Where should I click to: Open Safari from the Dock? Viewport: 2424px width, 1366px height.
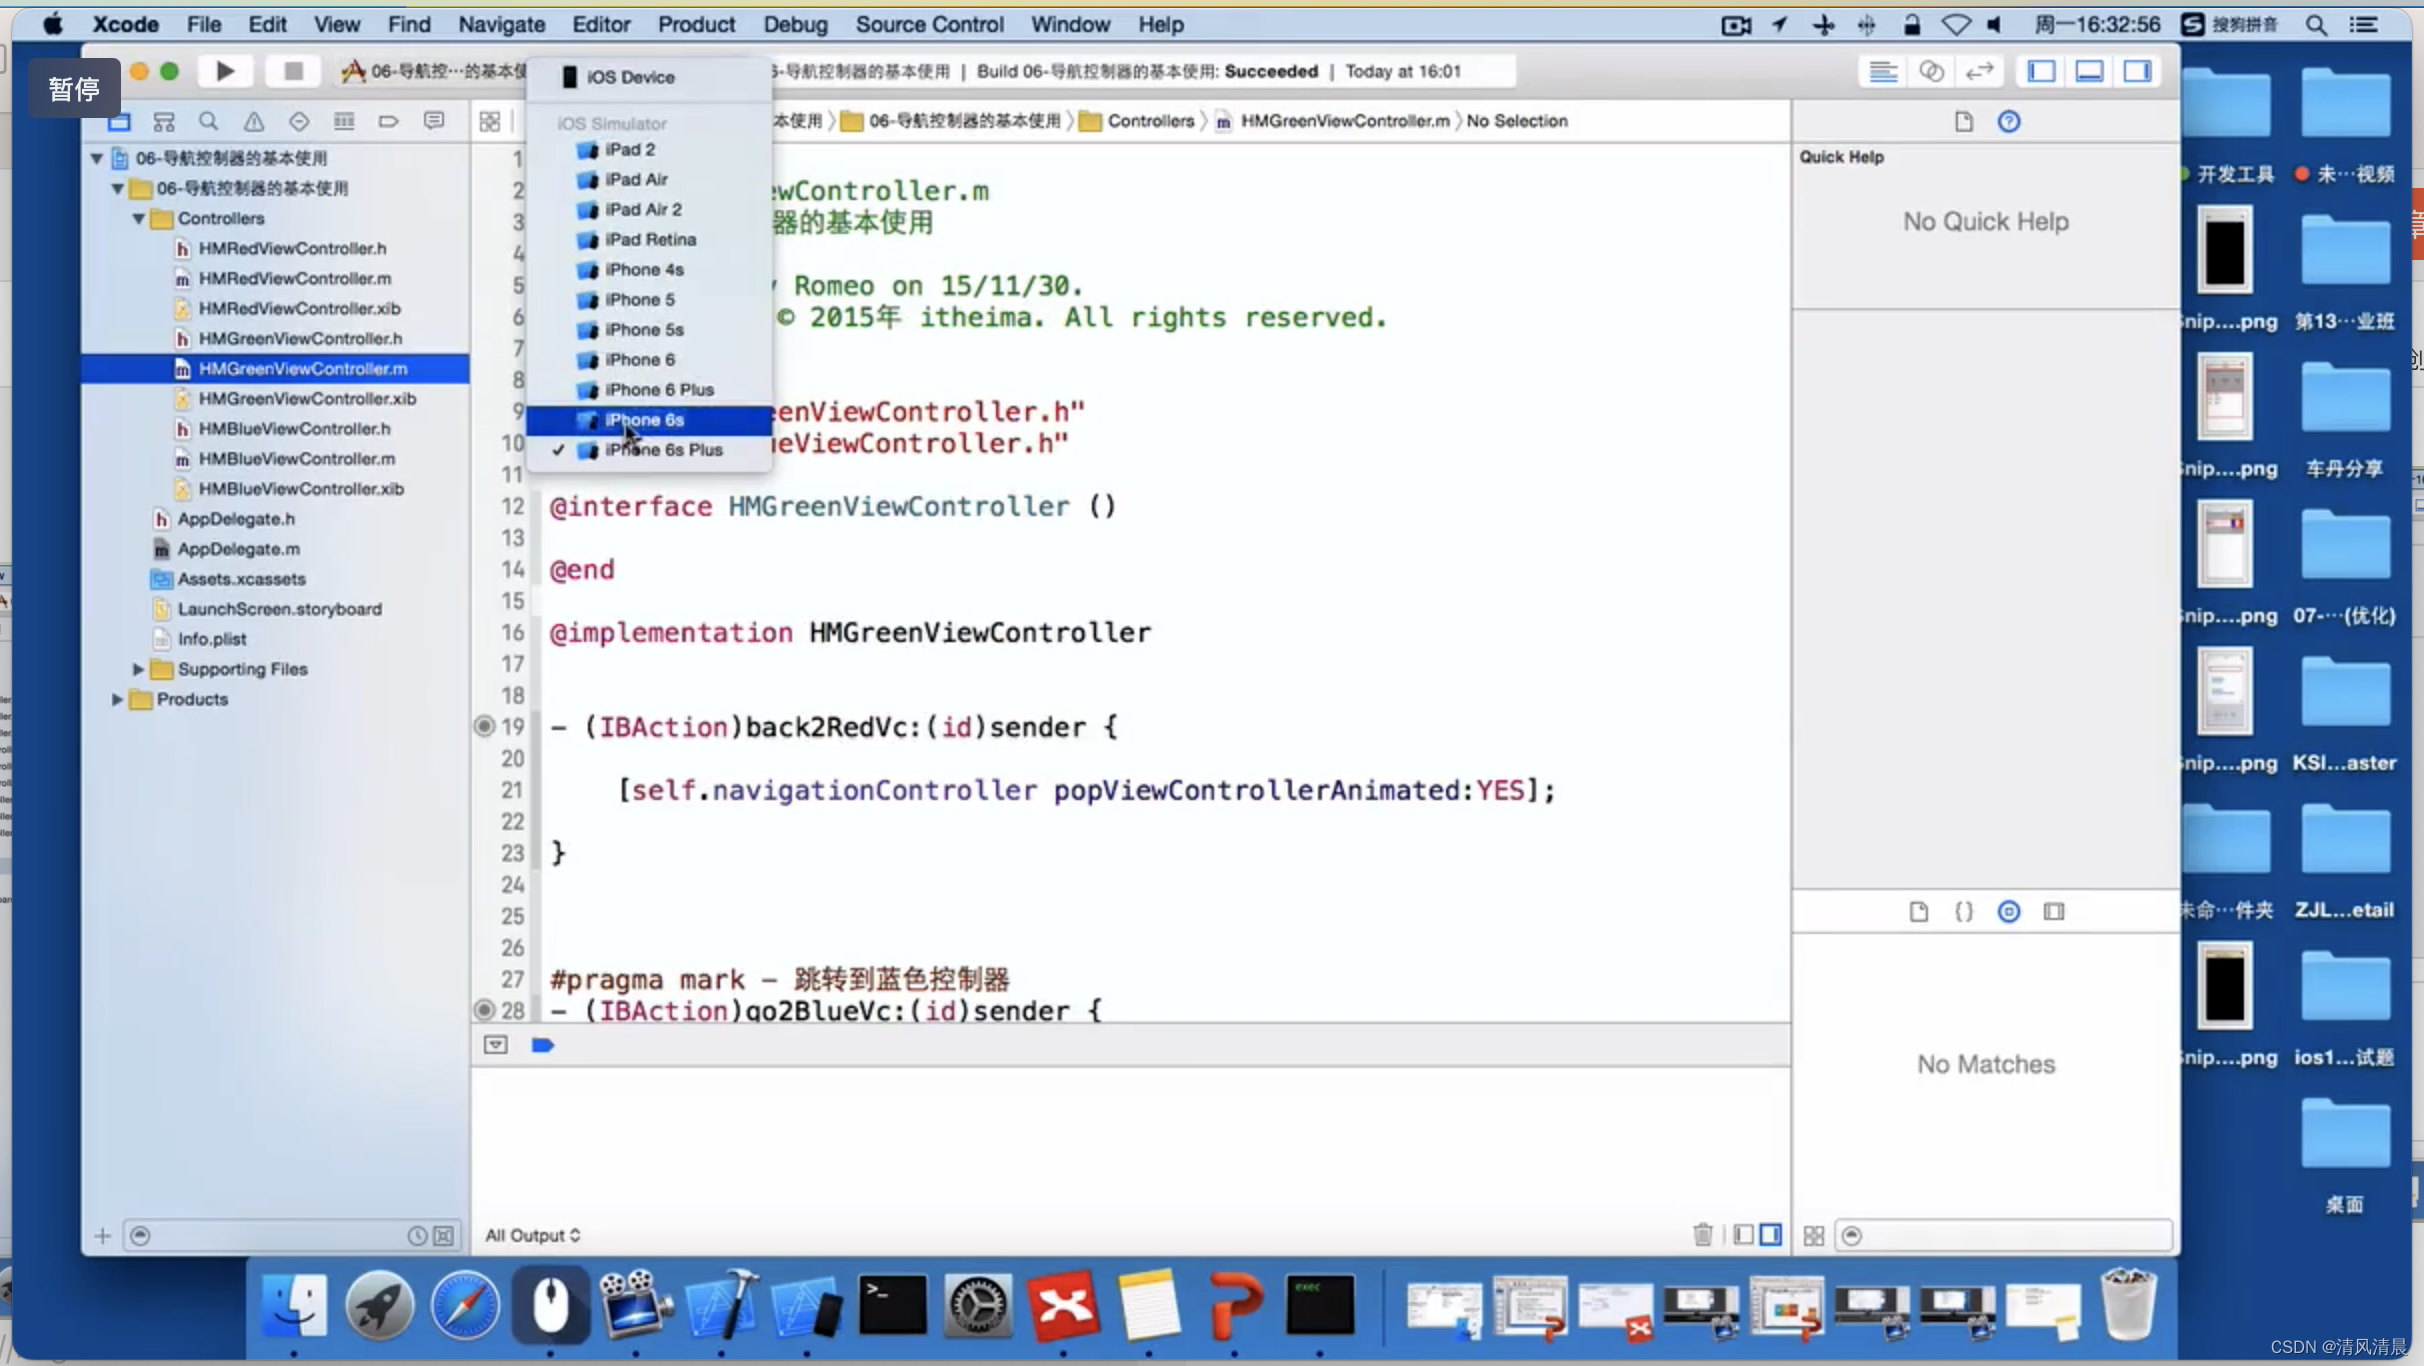[x=465, y=1305]
